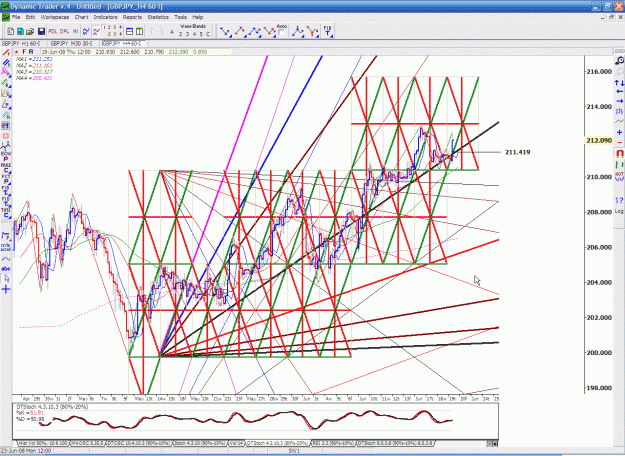Click the red trendline tool icon
The image size is (625, 456).
click(x=6, y=53)
